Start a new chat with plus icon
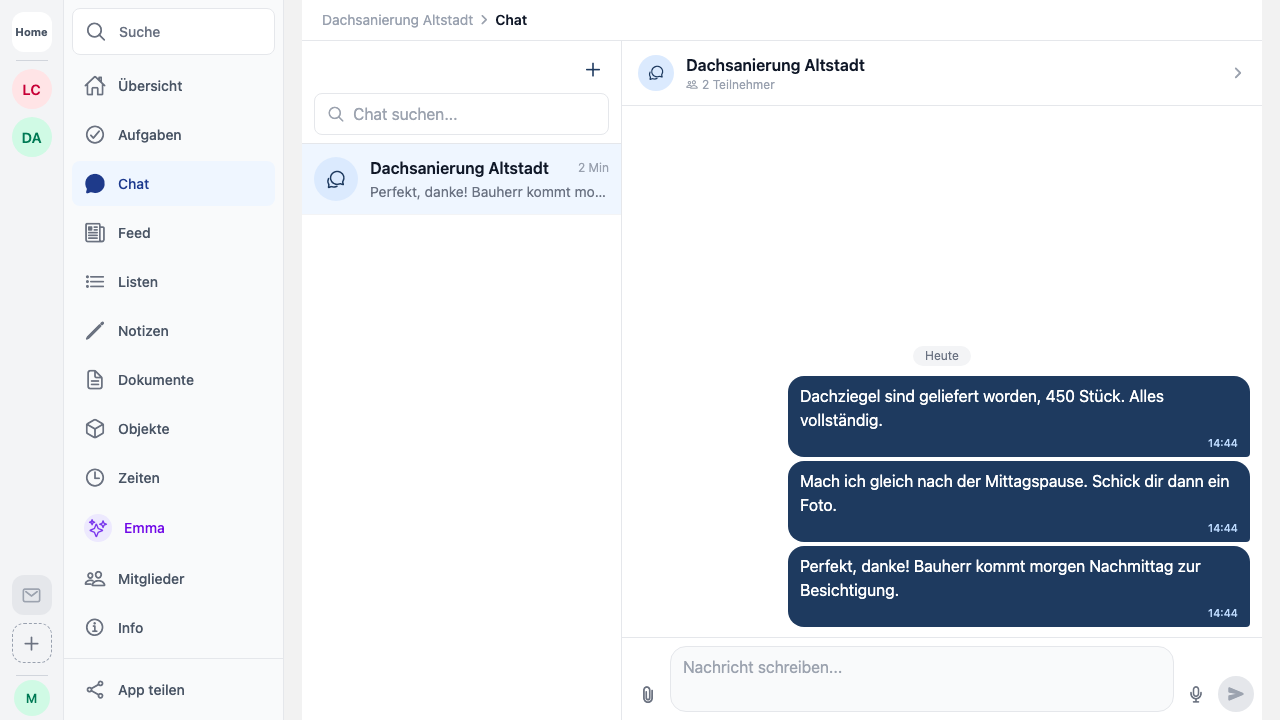The width and height of the screenshot is (1280, 720). 593,69
